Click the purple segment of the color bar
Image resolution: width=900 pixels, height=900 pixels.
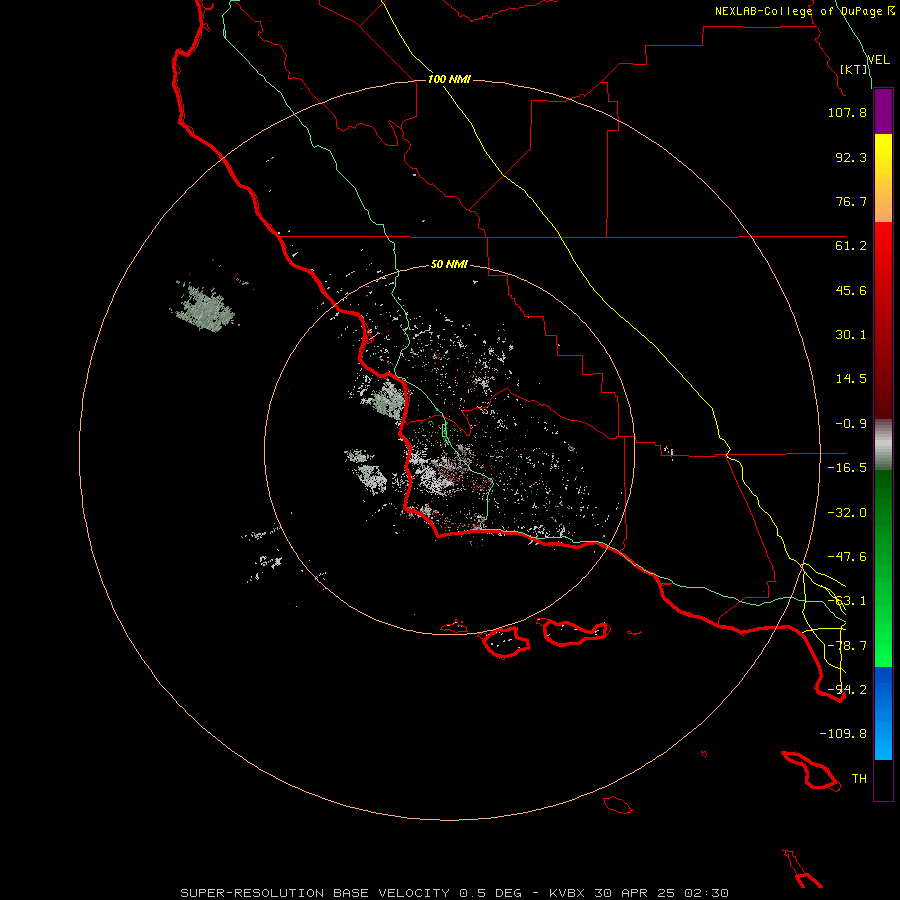click(883, 111)
